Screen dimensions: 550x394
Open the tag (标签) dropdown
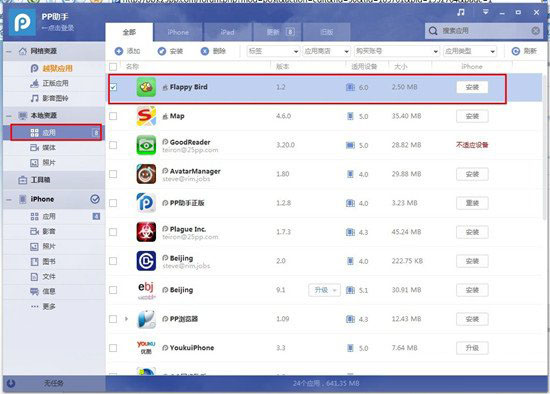click(x=273, y=51)
